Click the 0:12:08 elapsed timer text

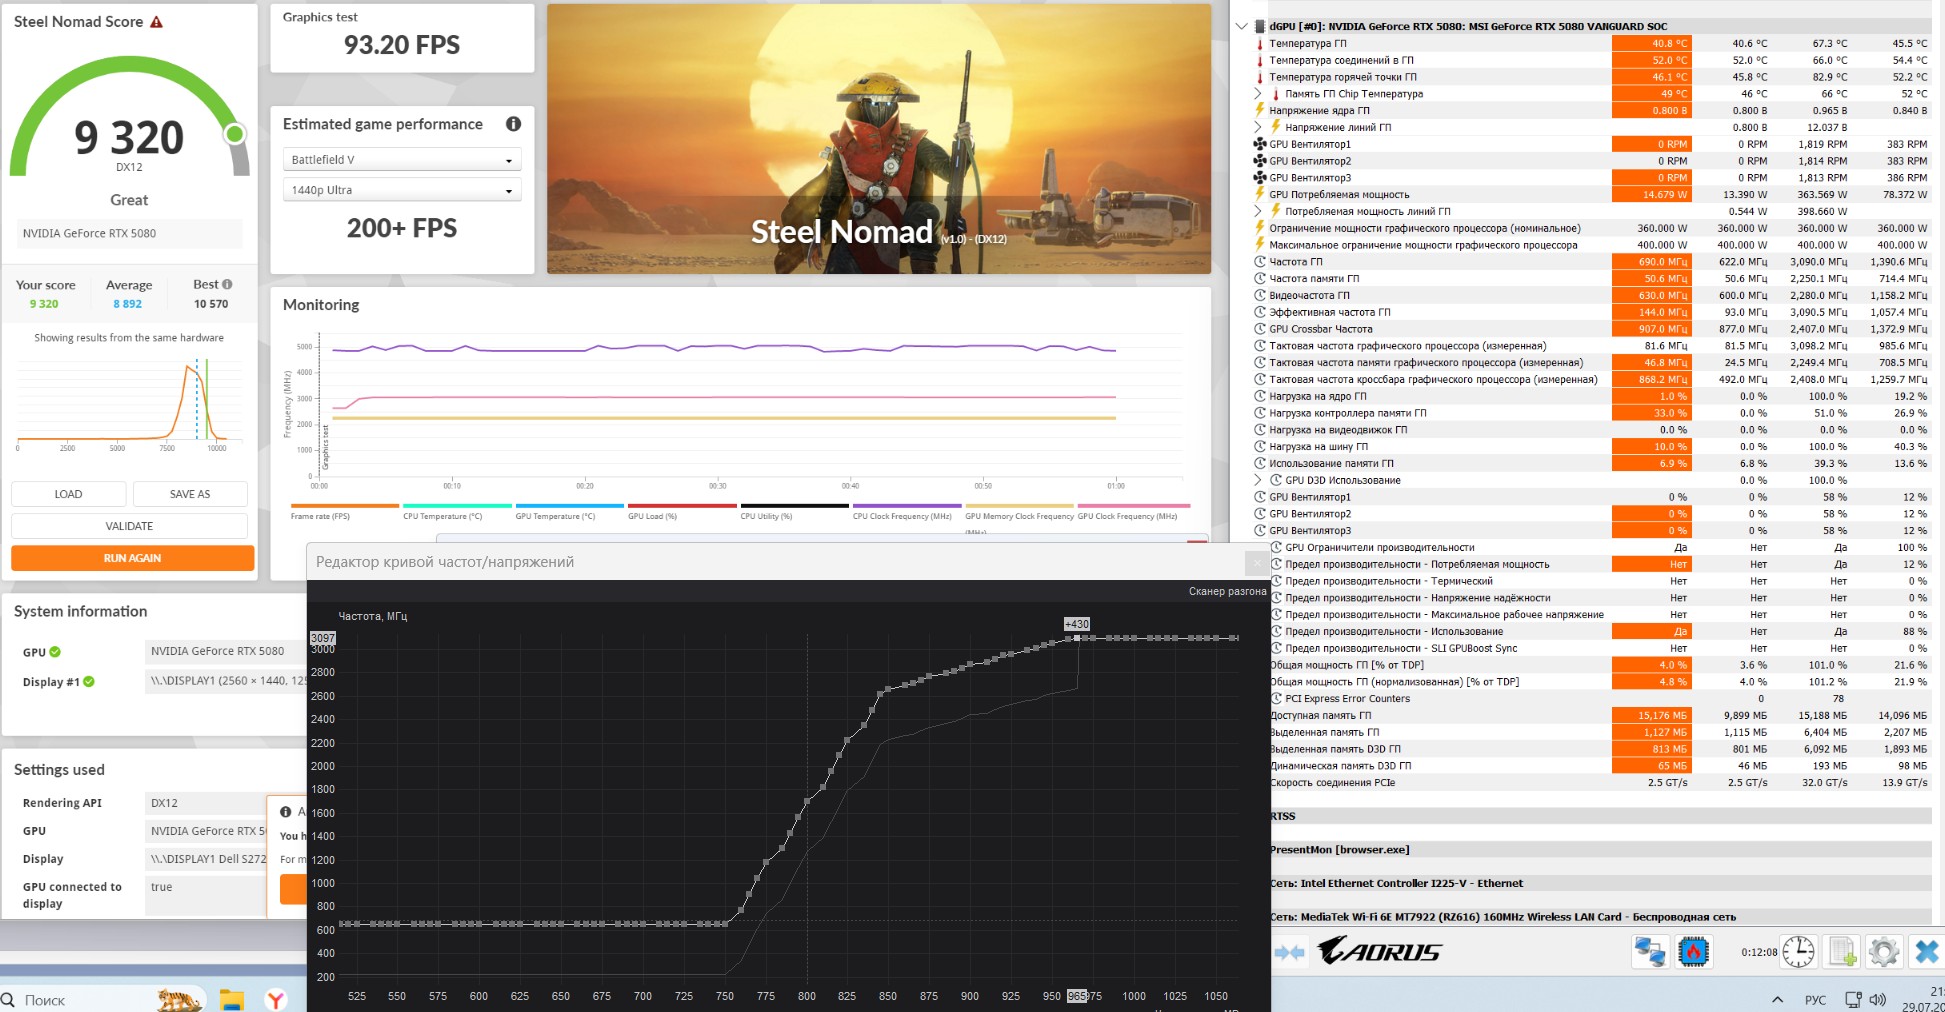coord(1759,952)
